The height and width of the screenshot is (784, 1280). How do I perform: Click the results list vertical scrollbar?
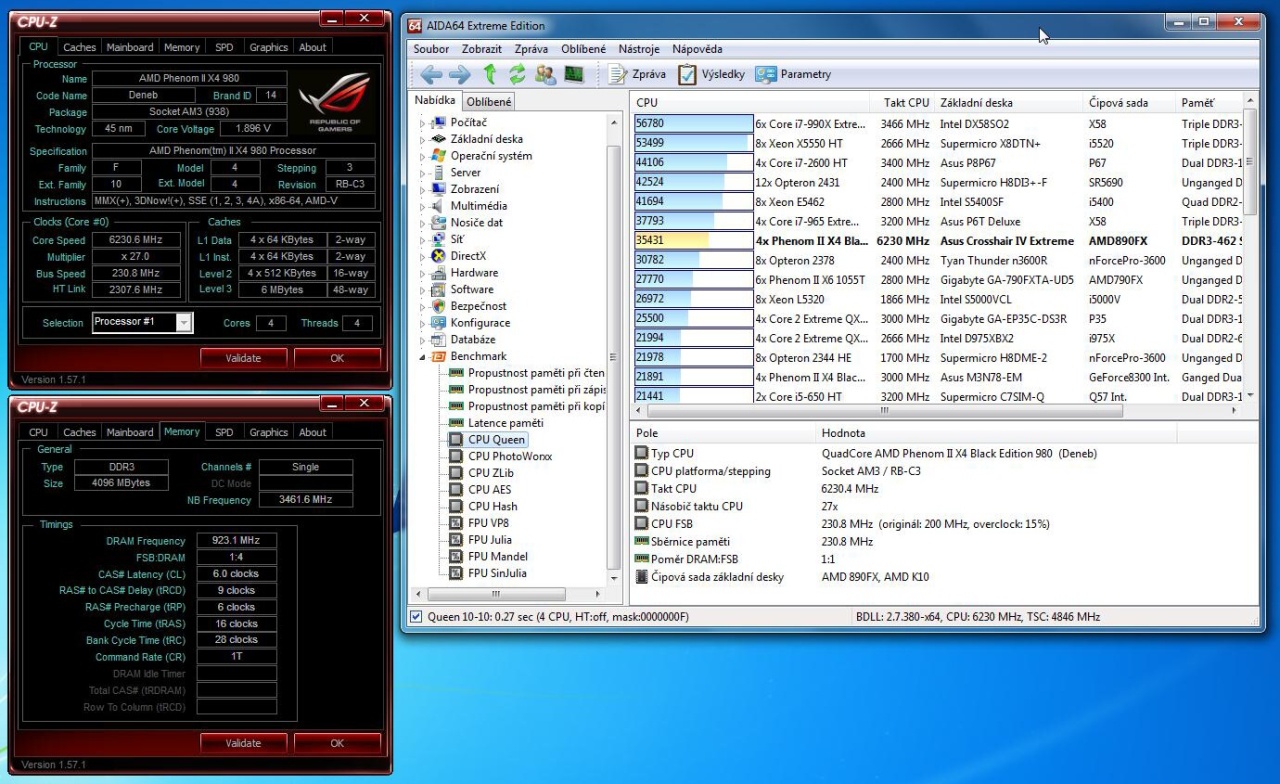(1249, 249)
